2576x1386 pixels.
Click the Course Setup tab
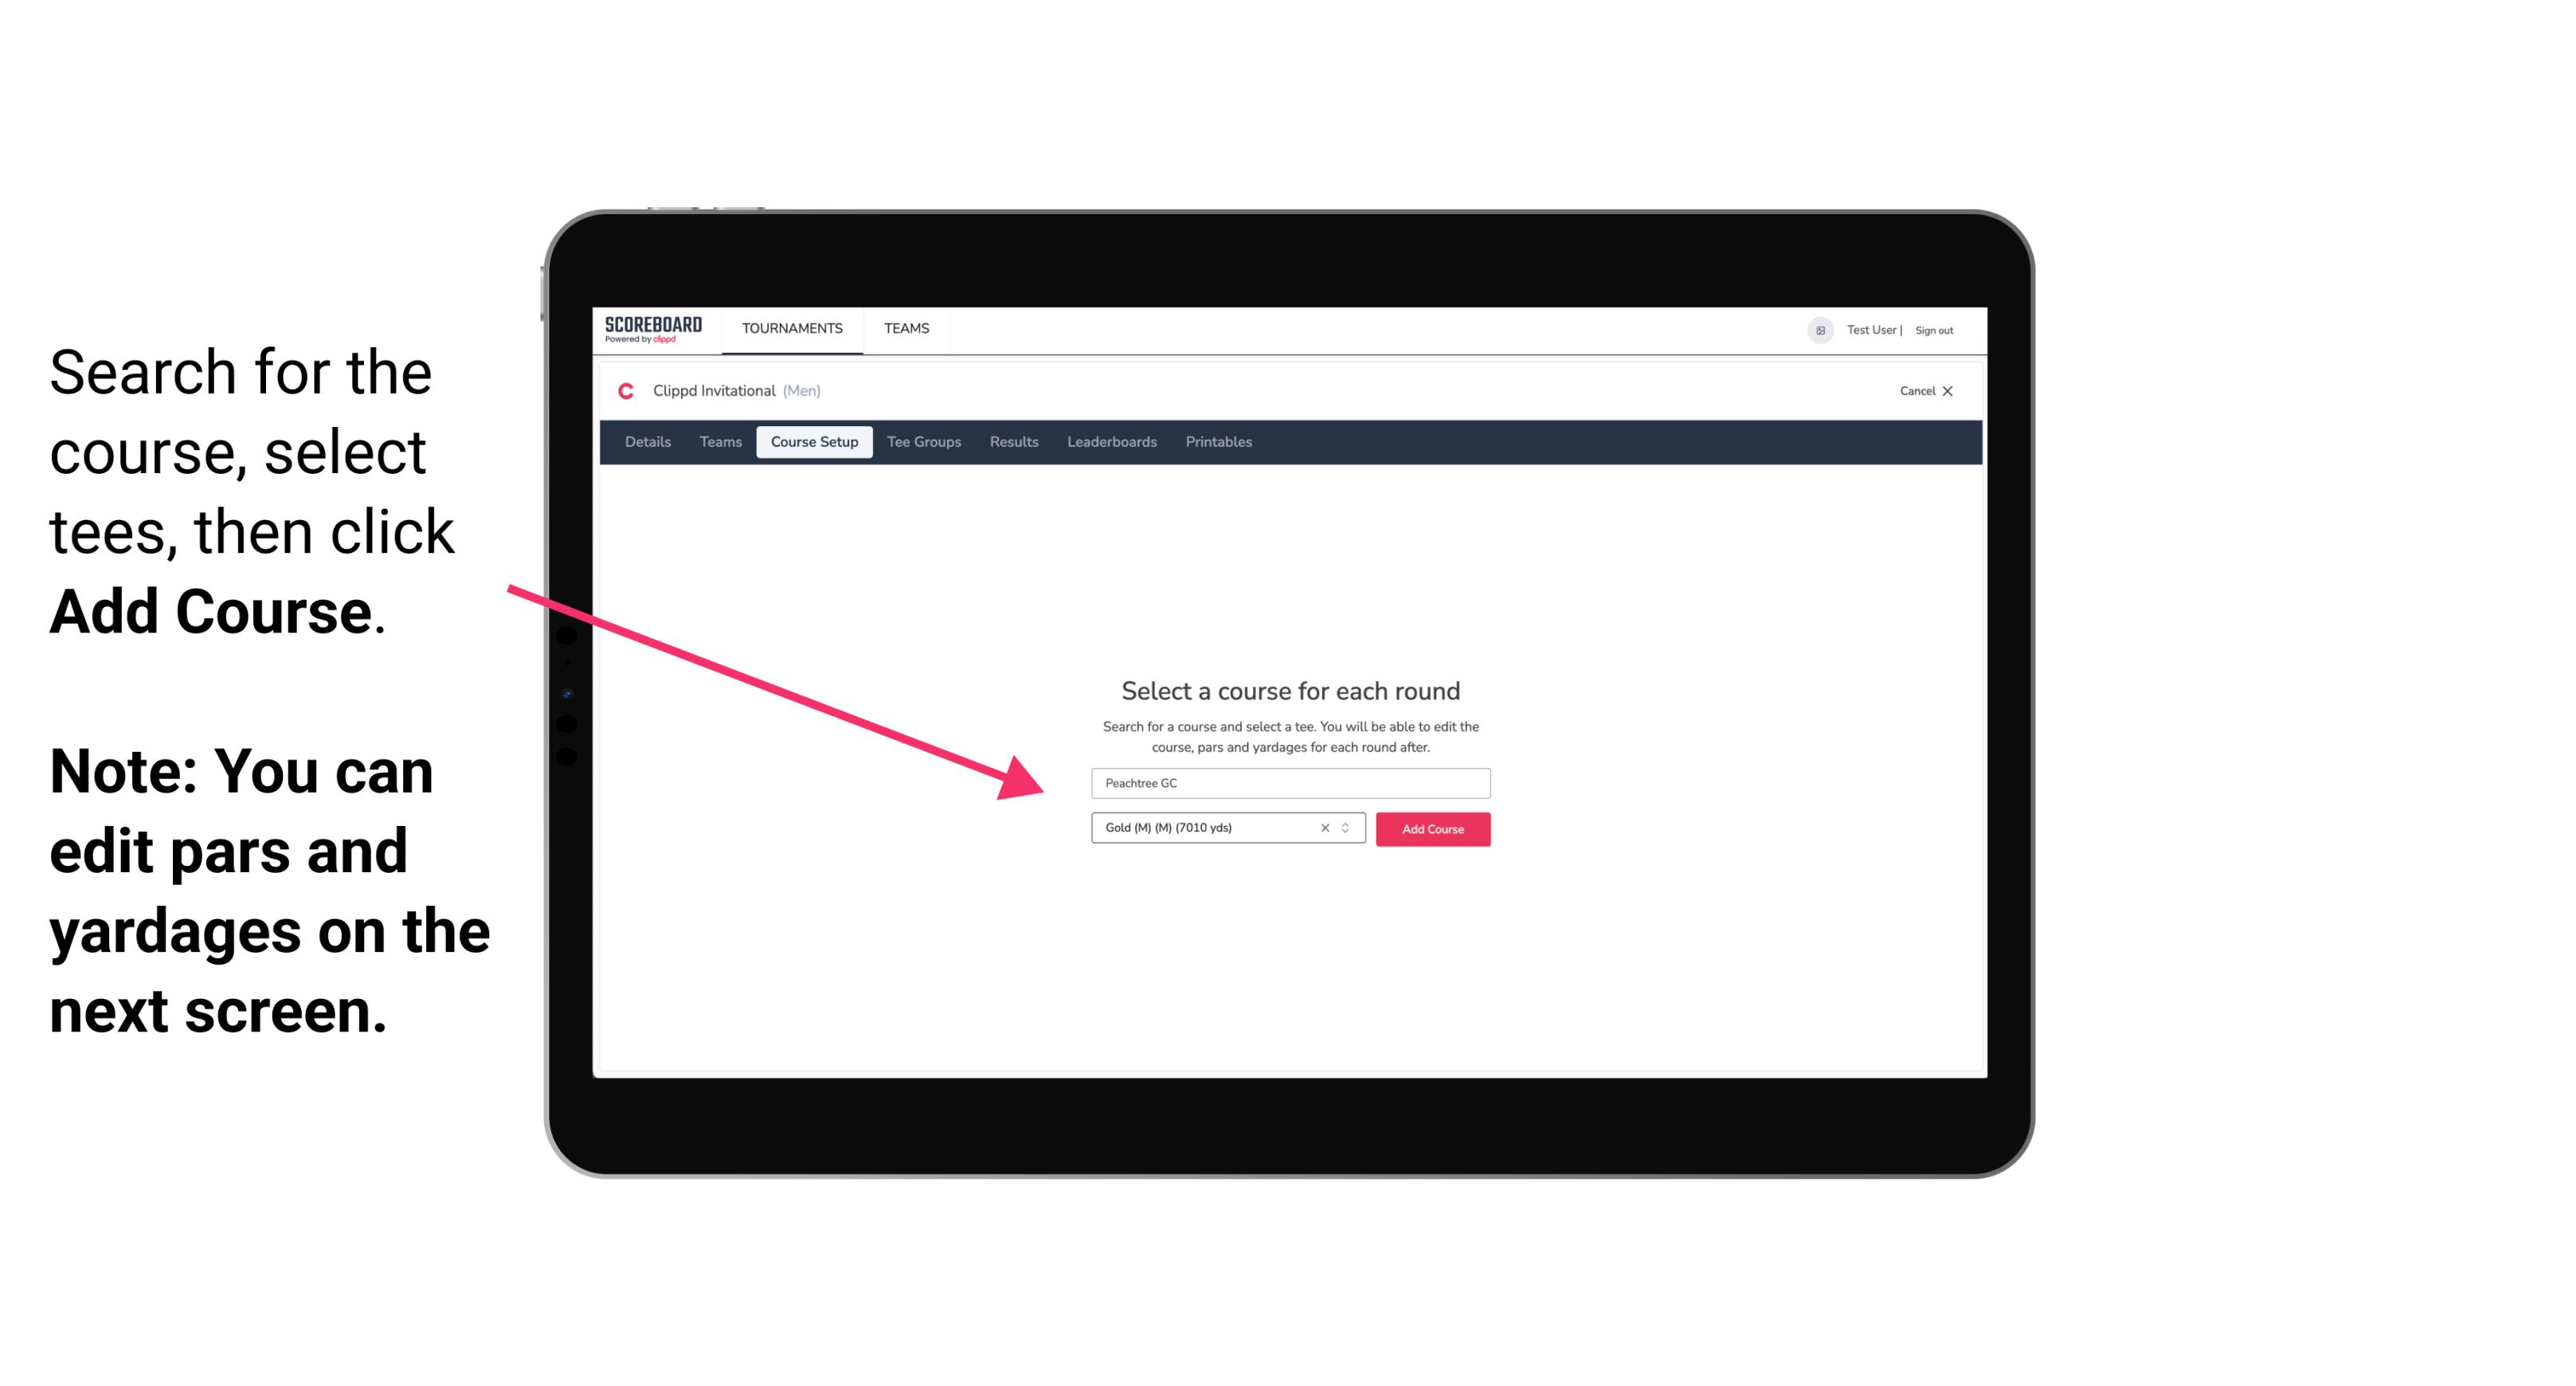point(814,442)
